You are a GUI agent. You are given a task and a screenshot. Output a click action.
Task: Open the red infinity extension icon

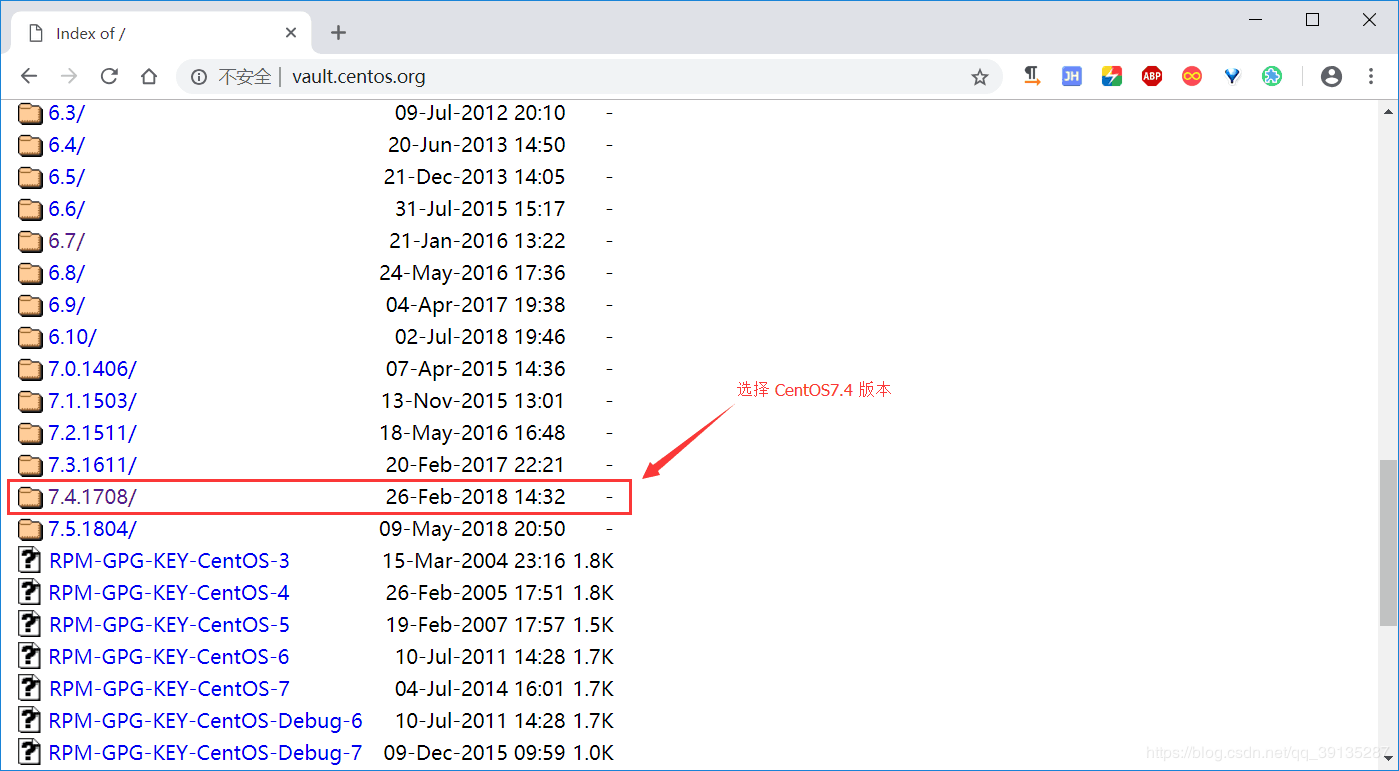pyautogui.click(x=1192, y=76)
